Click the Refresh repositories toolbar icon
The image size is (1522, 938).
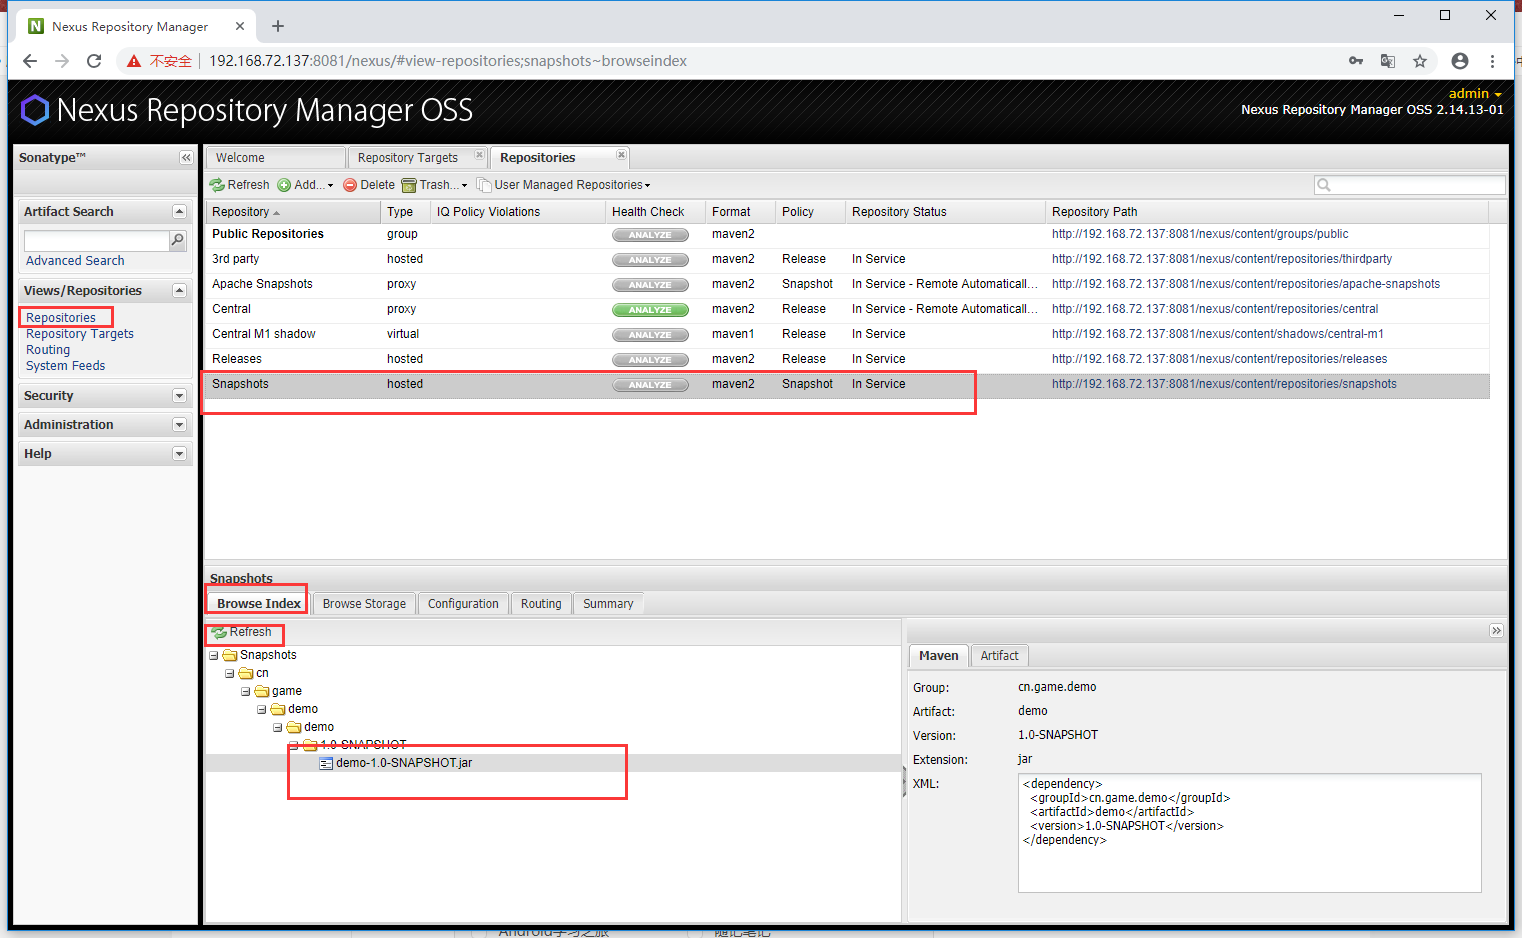tap(217, 185)
